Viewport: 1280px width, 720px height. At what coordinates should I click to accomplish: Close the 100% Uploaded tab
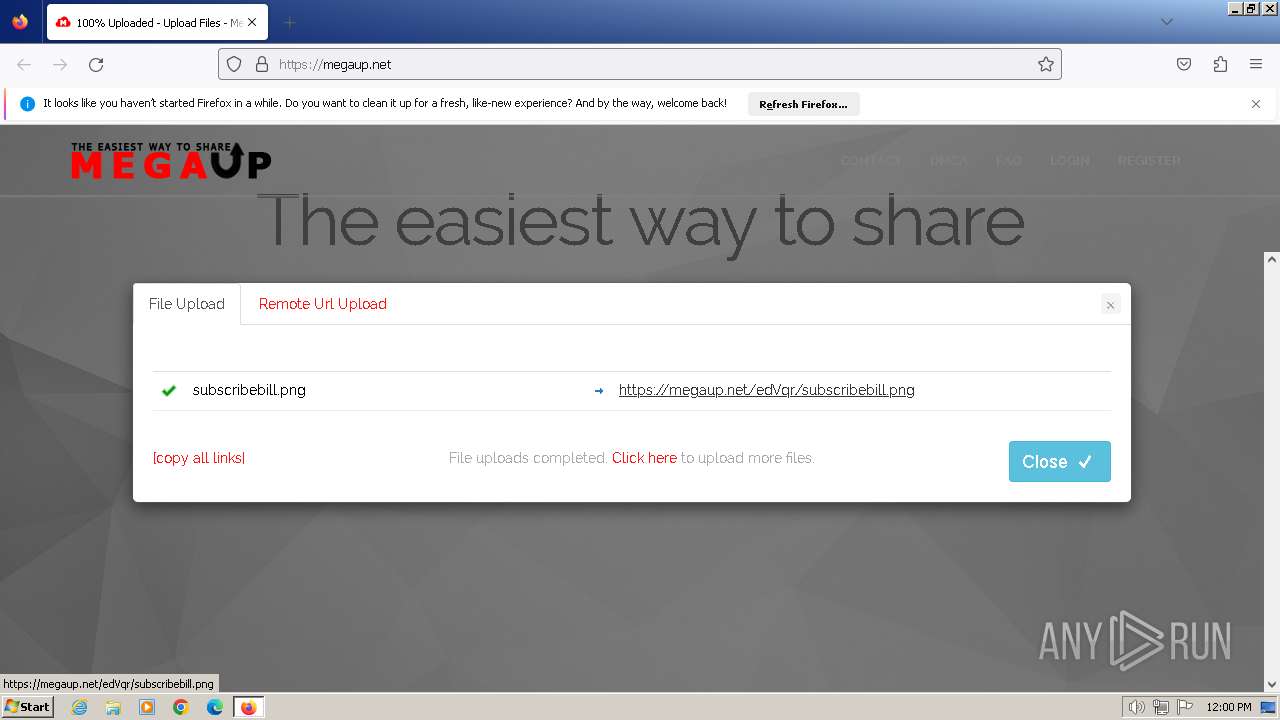(x=251, y=22)
